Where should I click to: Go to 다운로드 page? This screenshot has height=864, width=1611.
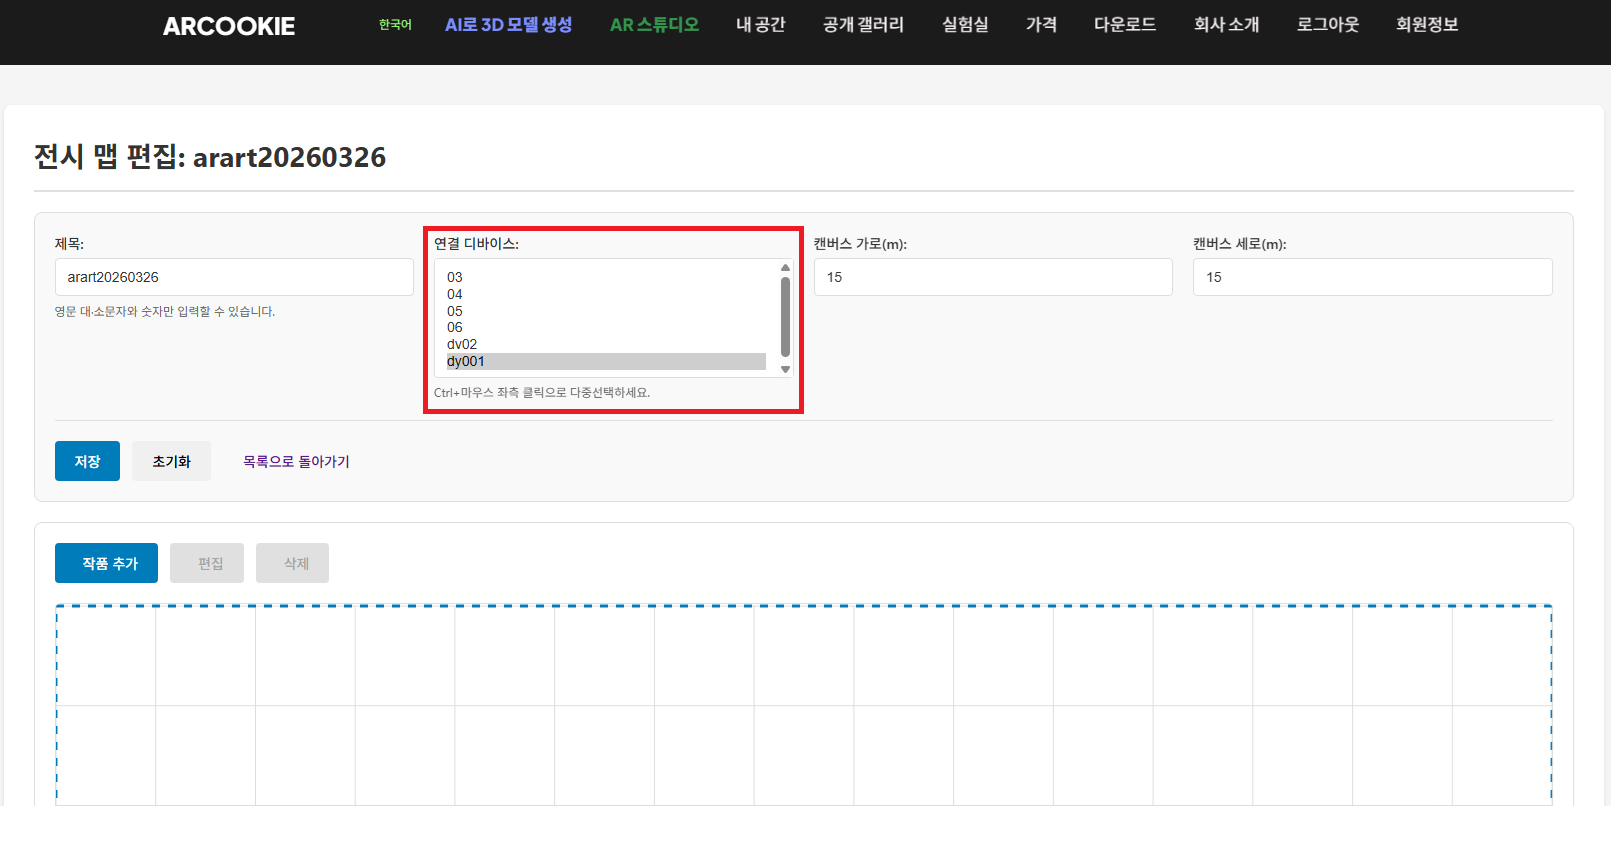coord(1125,25)
